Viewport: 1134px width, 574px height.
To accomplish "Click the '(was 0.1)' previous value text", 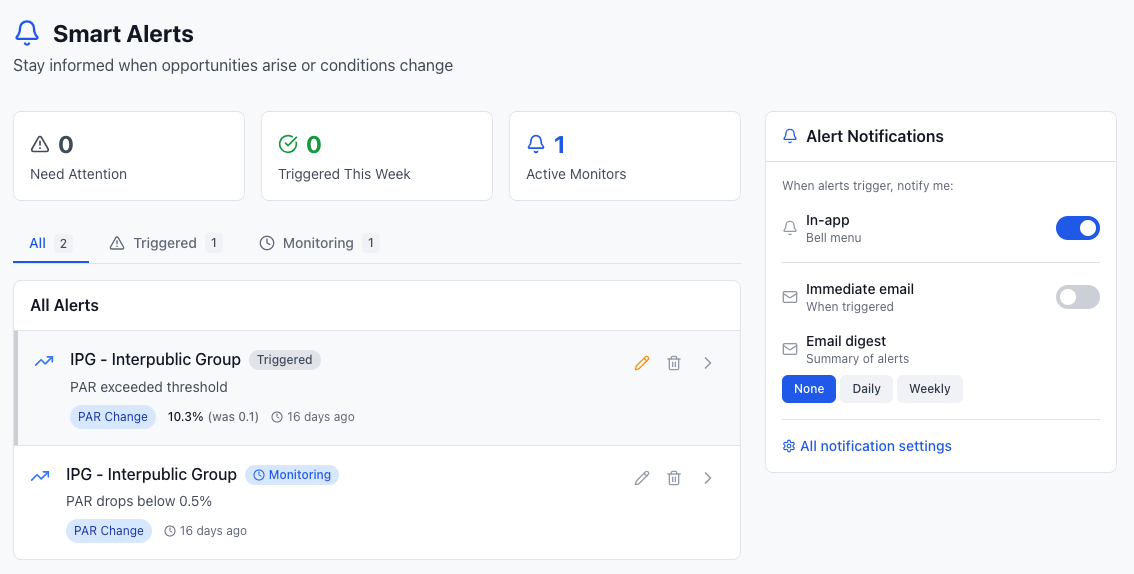I will pos(233,417).
